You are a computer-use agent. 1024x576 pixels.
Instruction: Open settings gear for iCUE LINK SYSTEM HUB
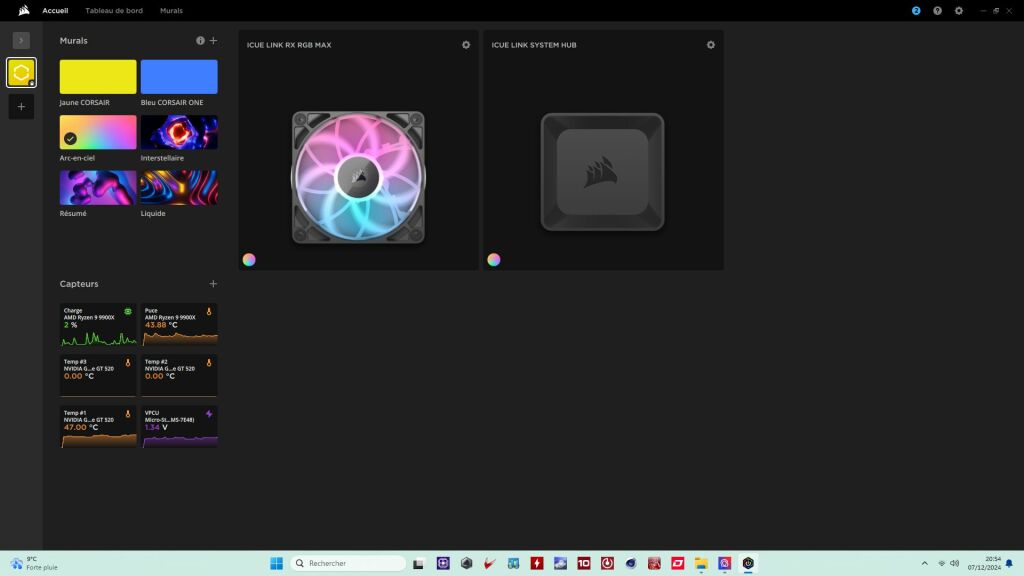coord(711,45)
